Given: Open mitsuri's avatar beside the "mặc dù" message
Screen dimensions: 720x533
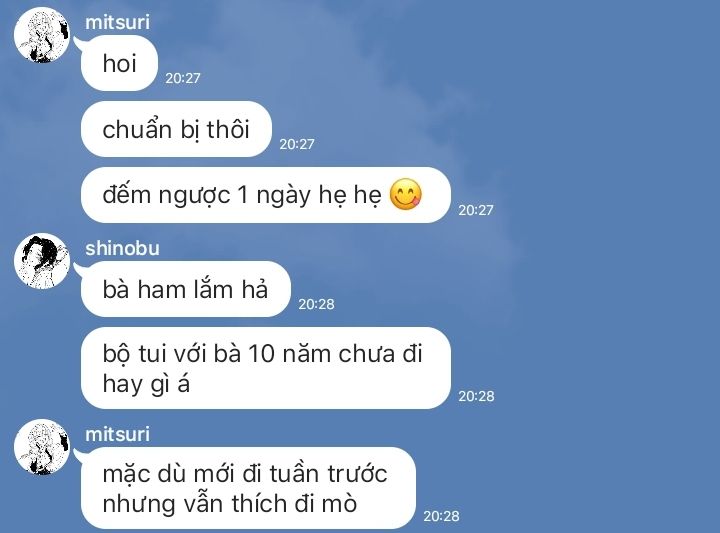Looking at the screenshot, I should 42,447.
